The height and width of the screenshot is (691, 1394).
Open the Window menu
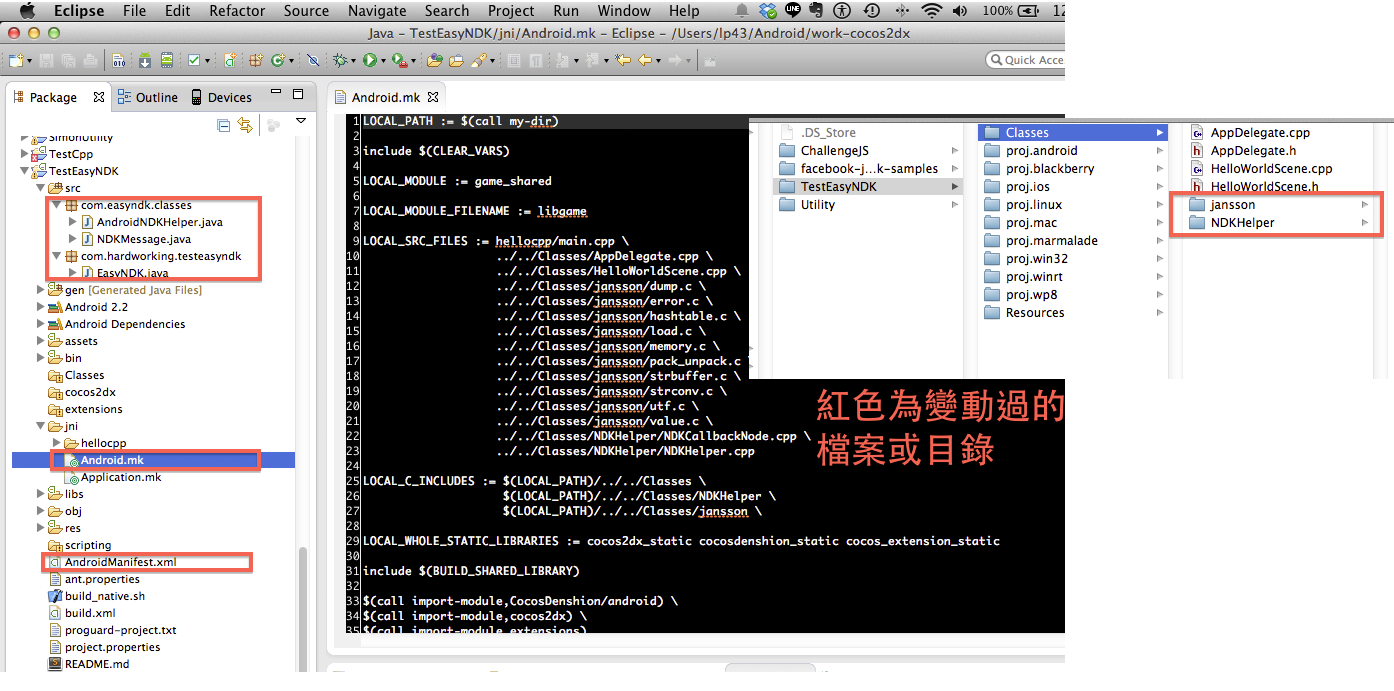click(624, 11)
